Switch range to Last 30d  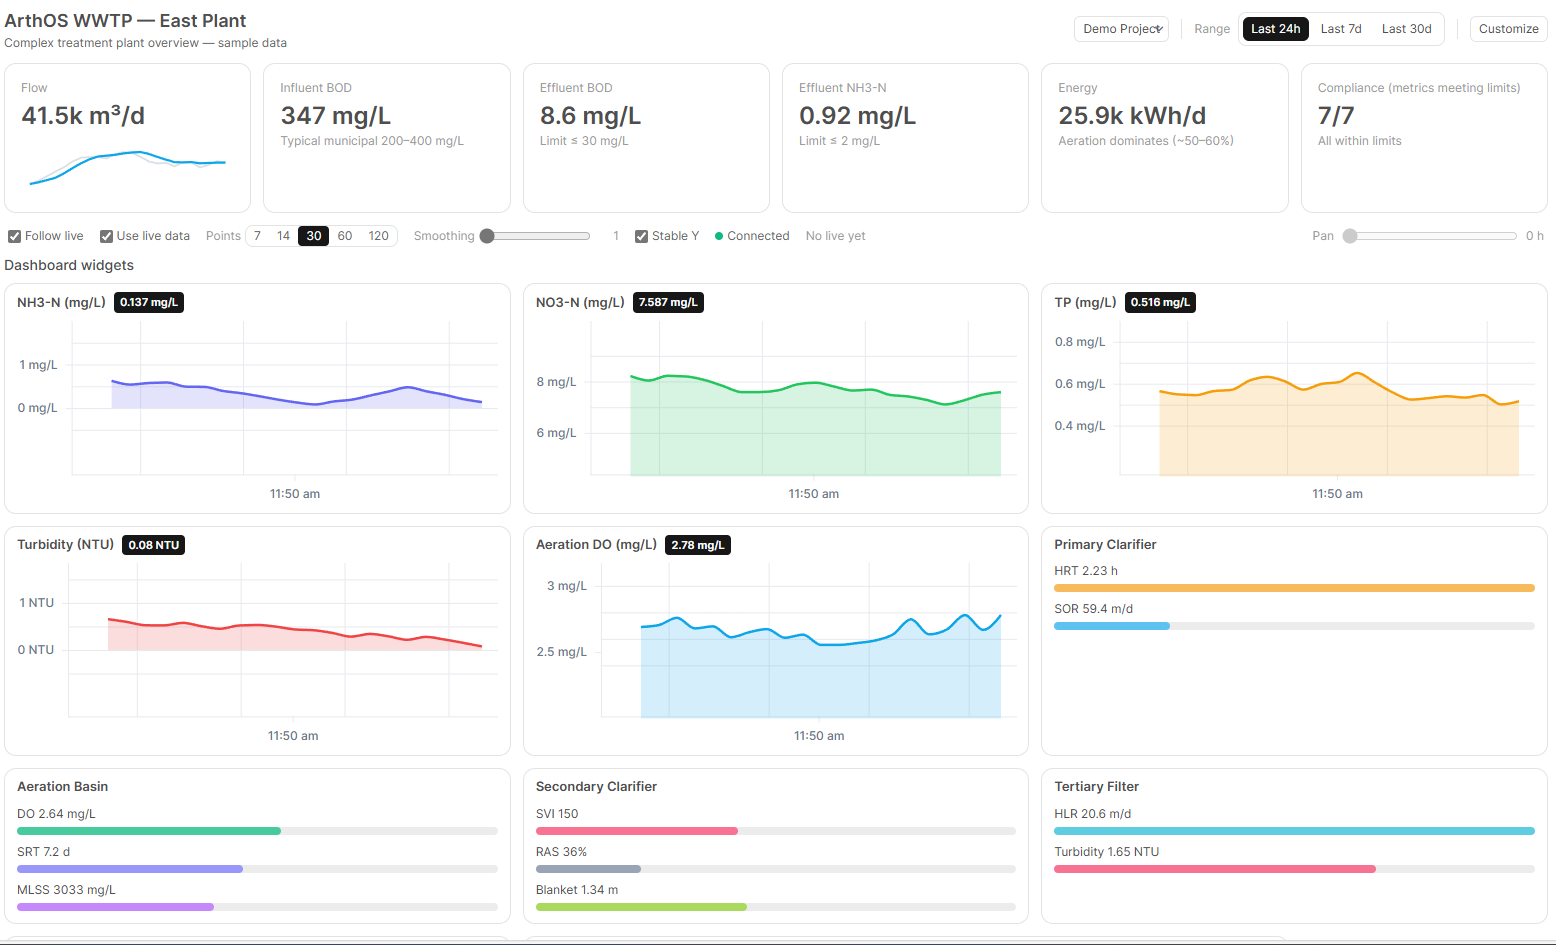(x=1406, y=29)
